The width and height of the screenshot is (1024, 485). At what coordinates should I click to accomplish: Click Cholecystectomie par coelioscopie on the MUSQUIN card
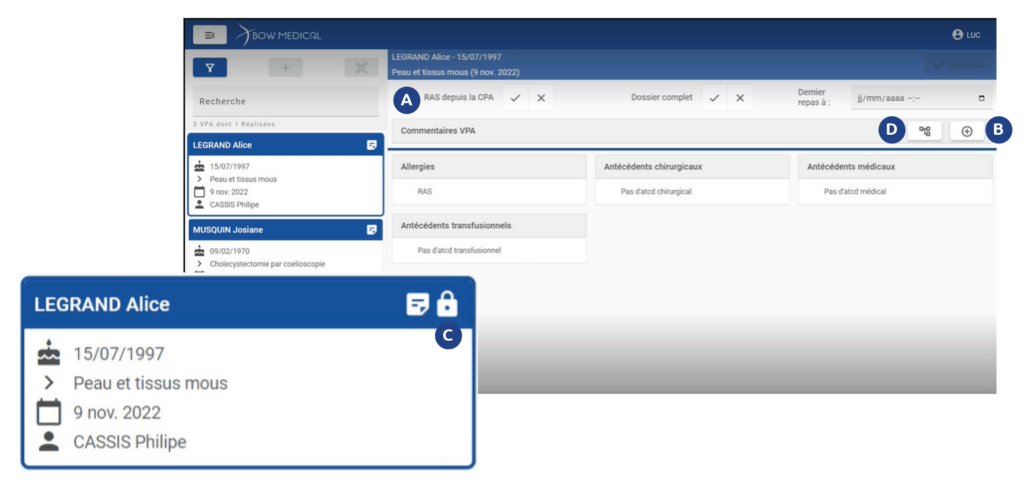click(x=268, y=264)
